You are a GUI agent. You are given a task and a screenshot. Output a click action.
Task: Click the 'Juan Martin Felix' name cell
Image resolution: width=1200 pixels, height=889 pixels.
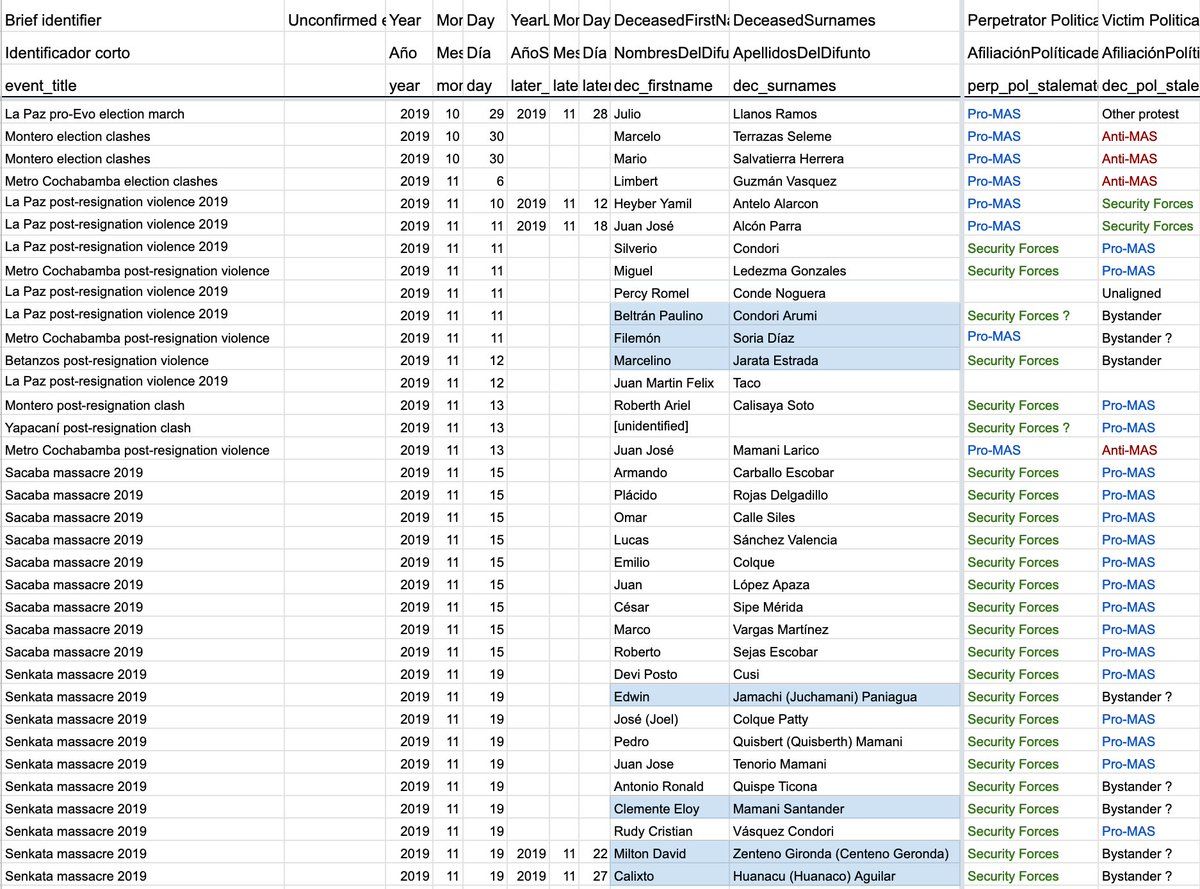[x=664, y=383]
